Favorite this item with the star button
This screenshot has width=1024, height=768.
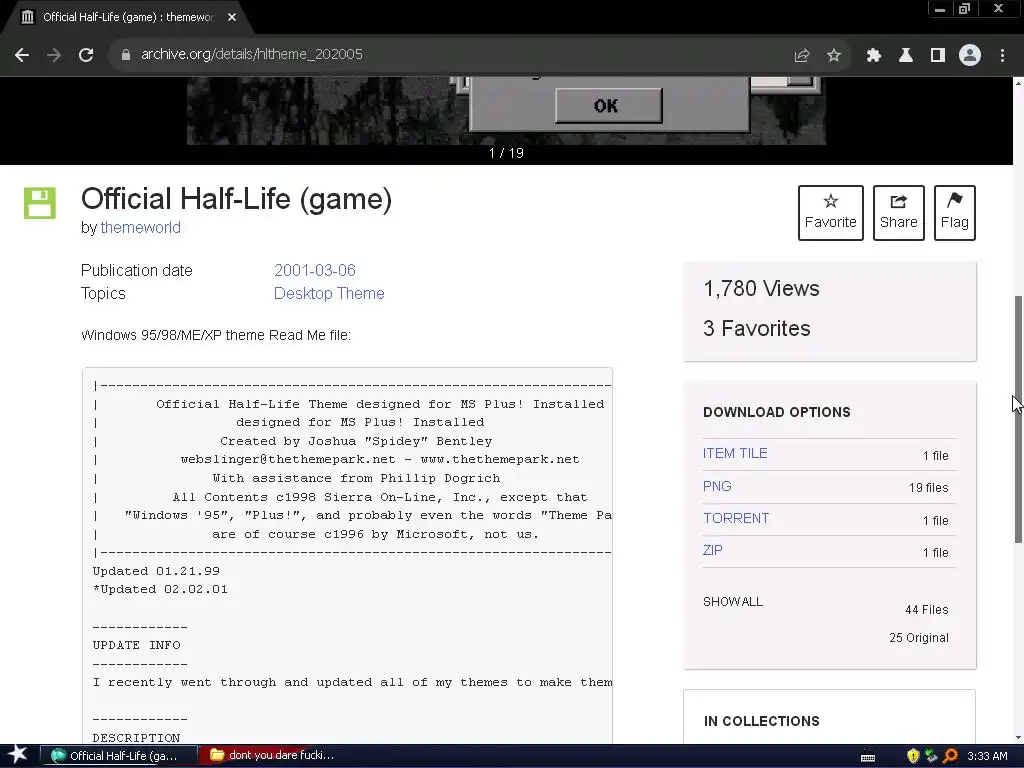point(831,213)
